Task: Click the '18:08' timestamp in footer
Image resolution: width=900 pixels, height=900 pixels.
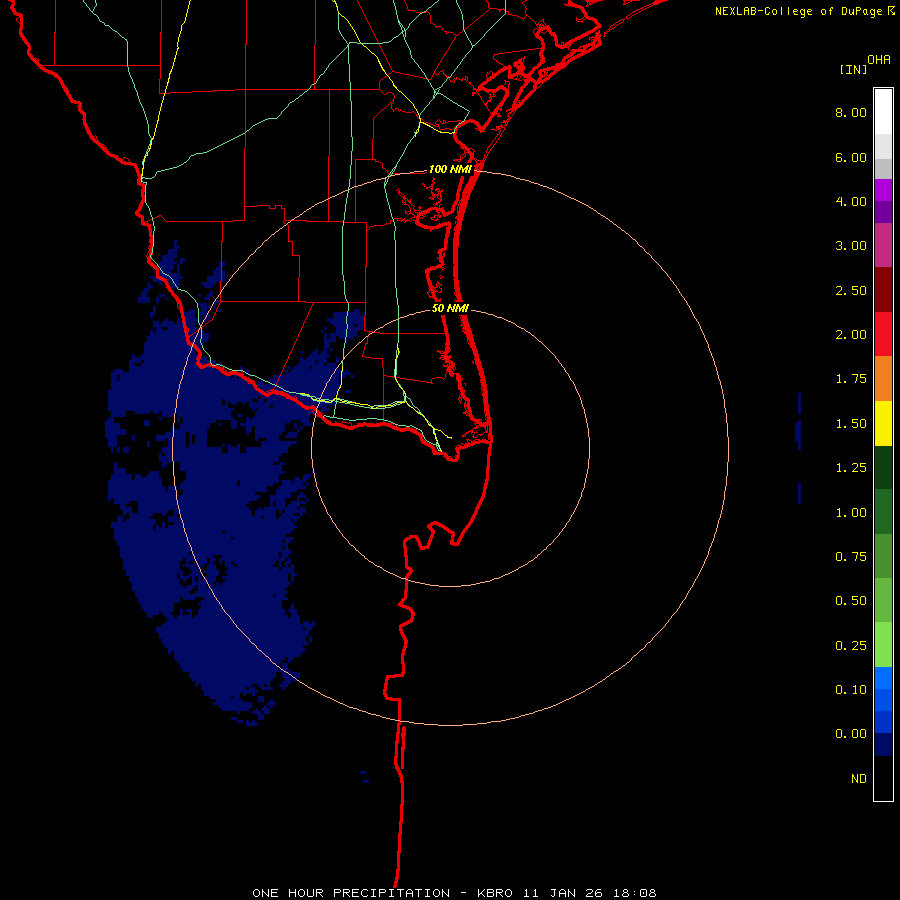Action: (x=633, y=893)
